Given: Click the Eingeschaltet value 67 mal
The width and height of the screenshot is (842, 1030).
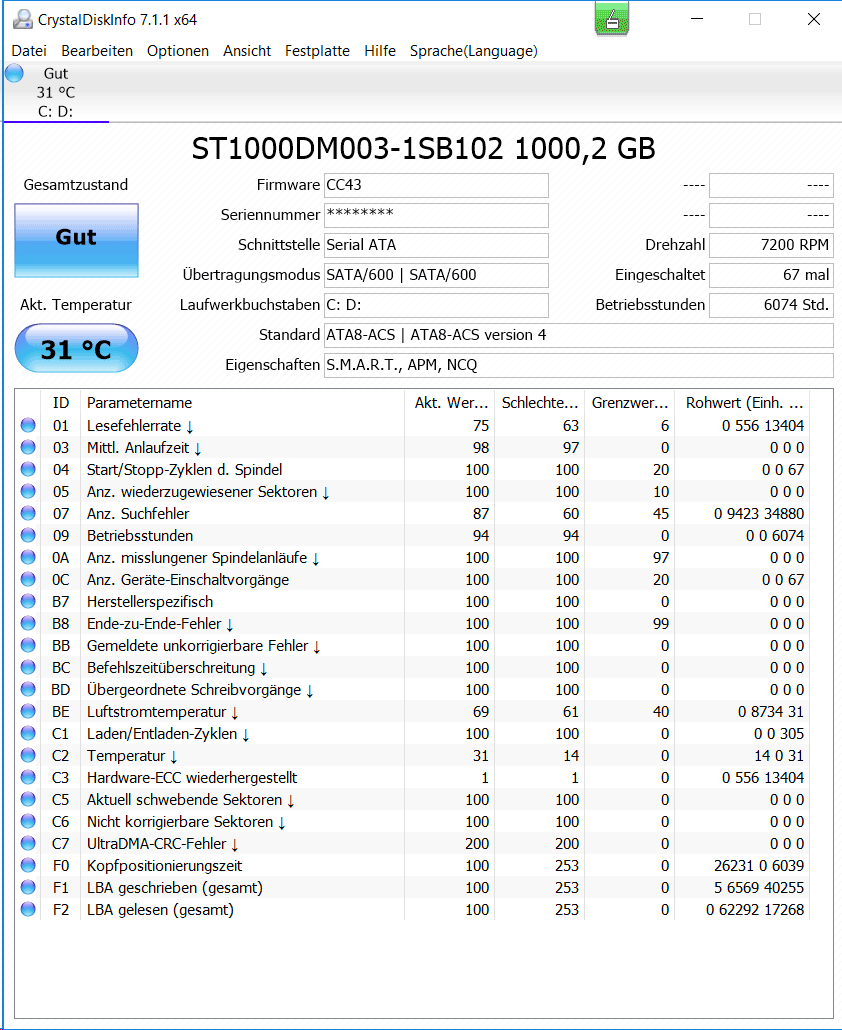Looking at the screenshot, I should [x=771, y=275].
